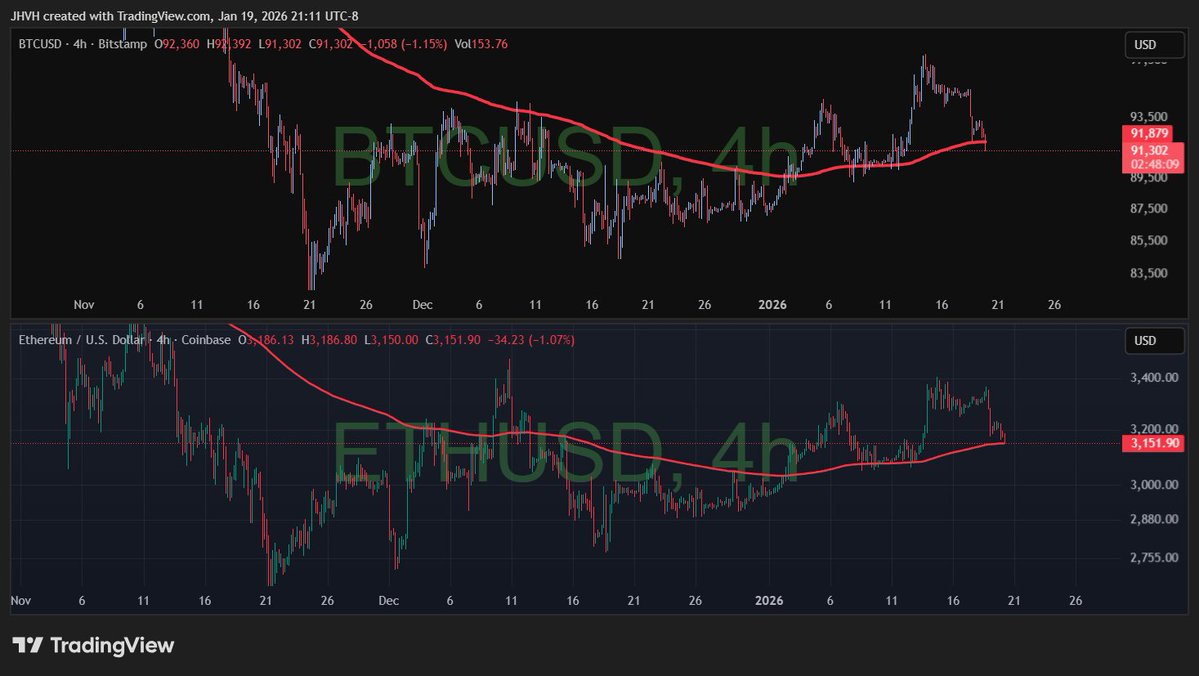Screen dimensions: 1199x676
Task: Click the Ethereum change −34.23 (−1.07%)
Action: (x=531, y=340)
